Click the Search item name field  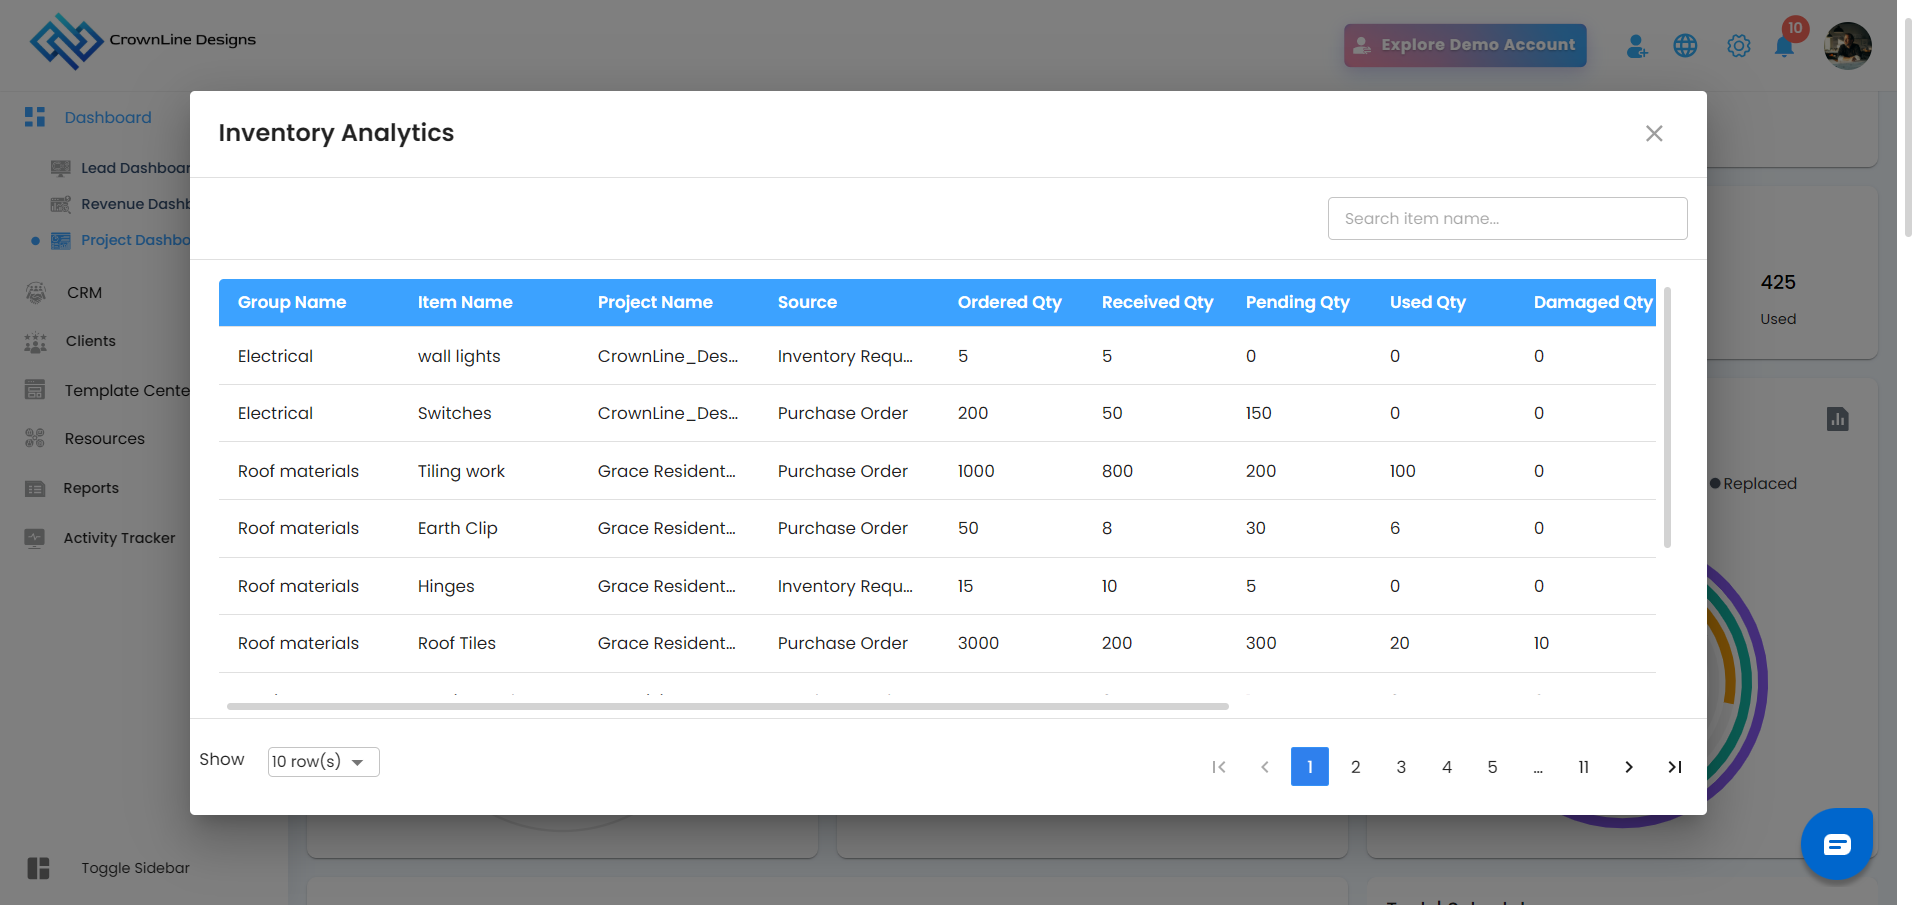[1507, 218]
